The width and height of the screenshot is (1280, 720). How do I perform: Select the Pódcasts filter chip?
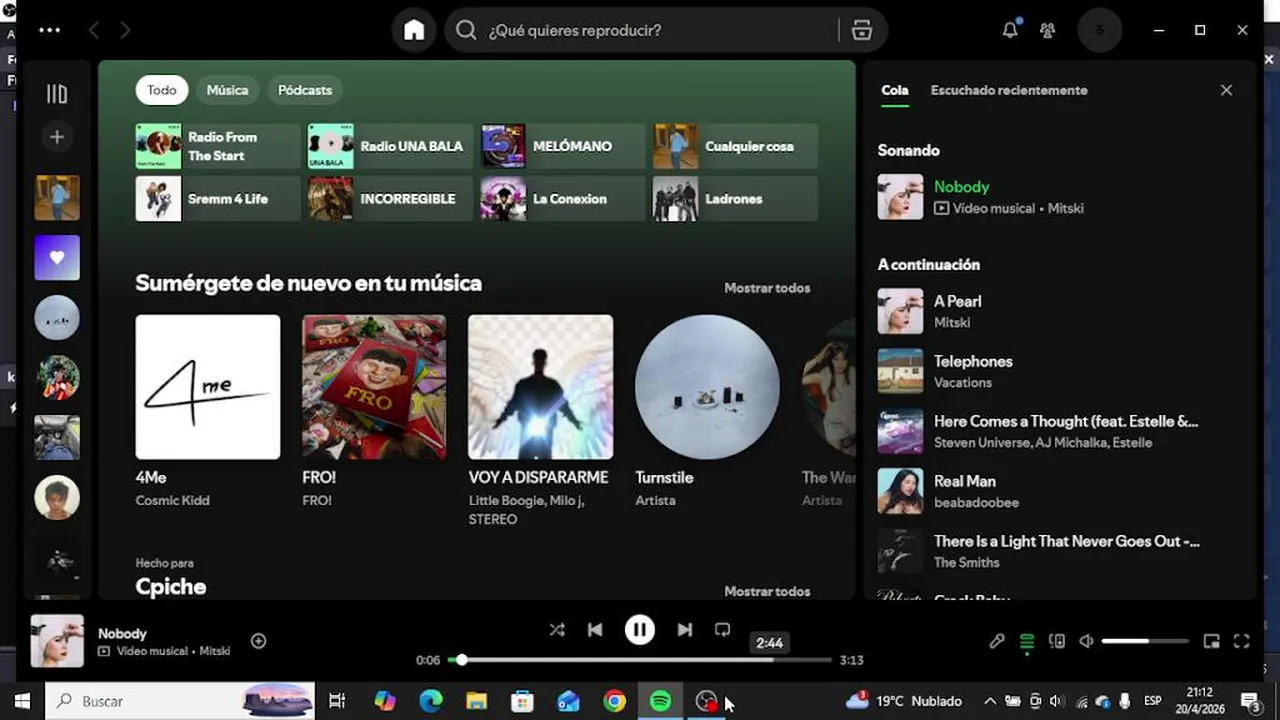tap(305, 90)
